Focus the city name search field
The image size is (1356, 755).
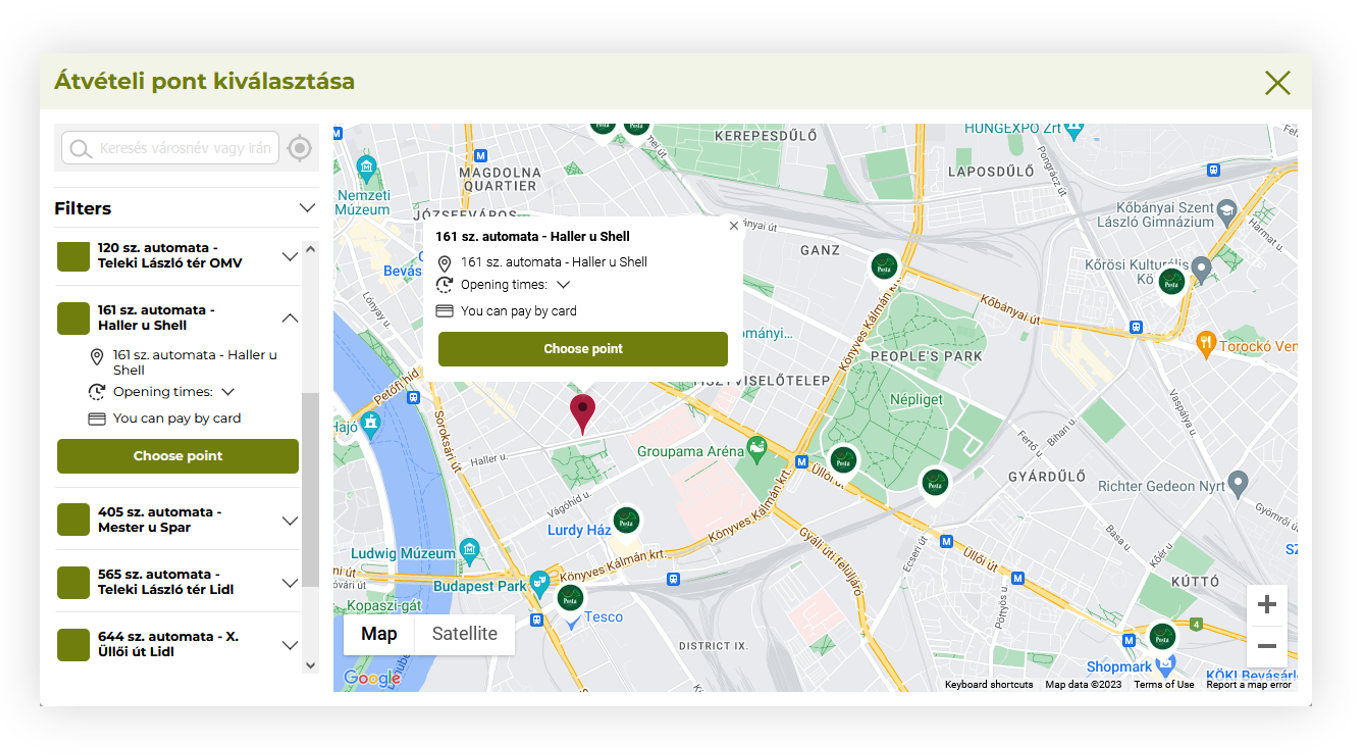(170, 148)
